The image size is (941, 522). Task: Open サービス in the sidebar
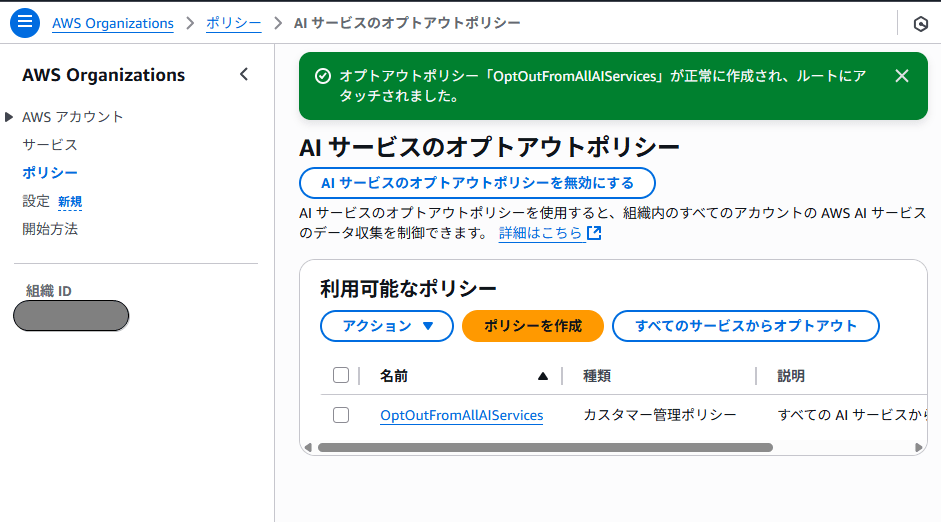50,145
